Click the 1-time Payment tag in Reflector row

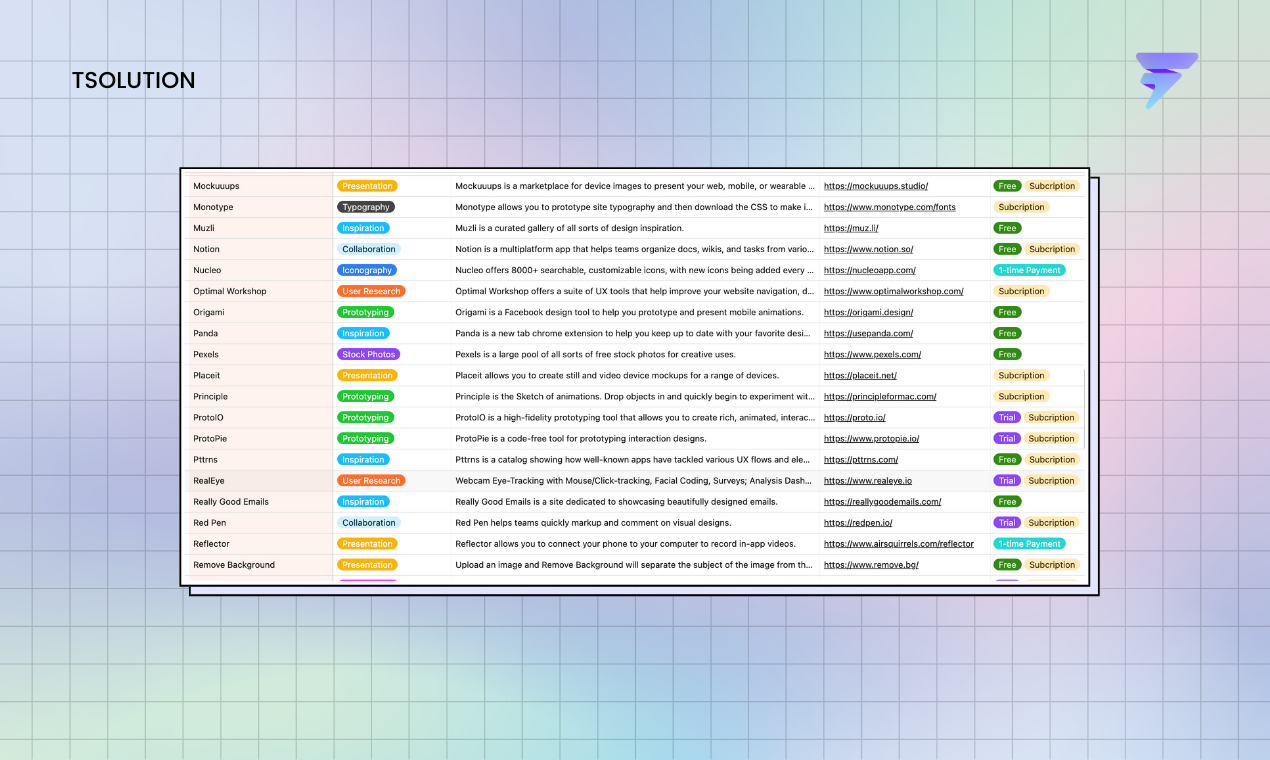pos(1029,543)
